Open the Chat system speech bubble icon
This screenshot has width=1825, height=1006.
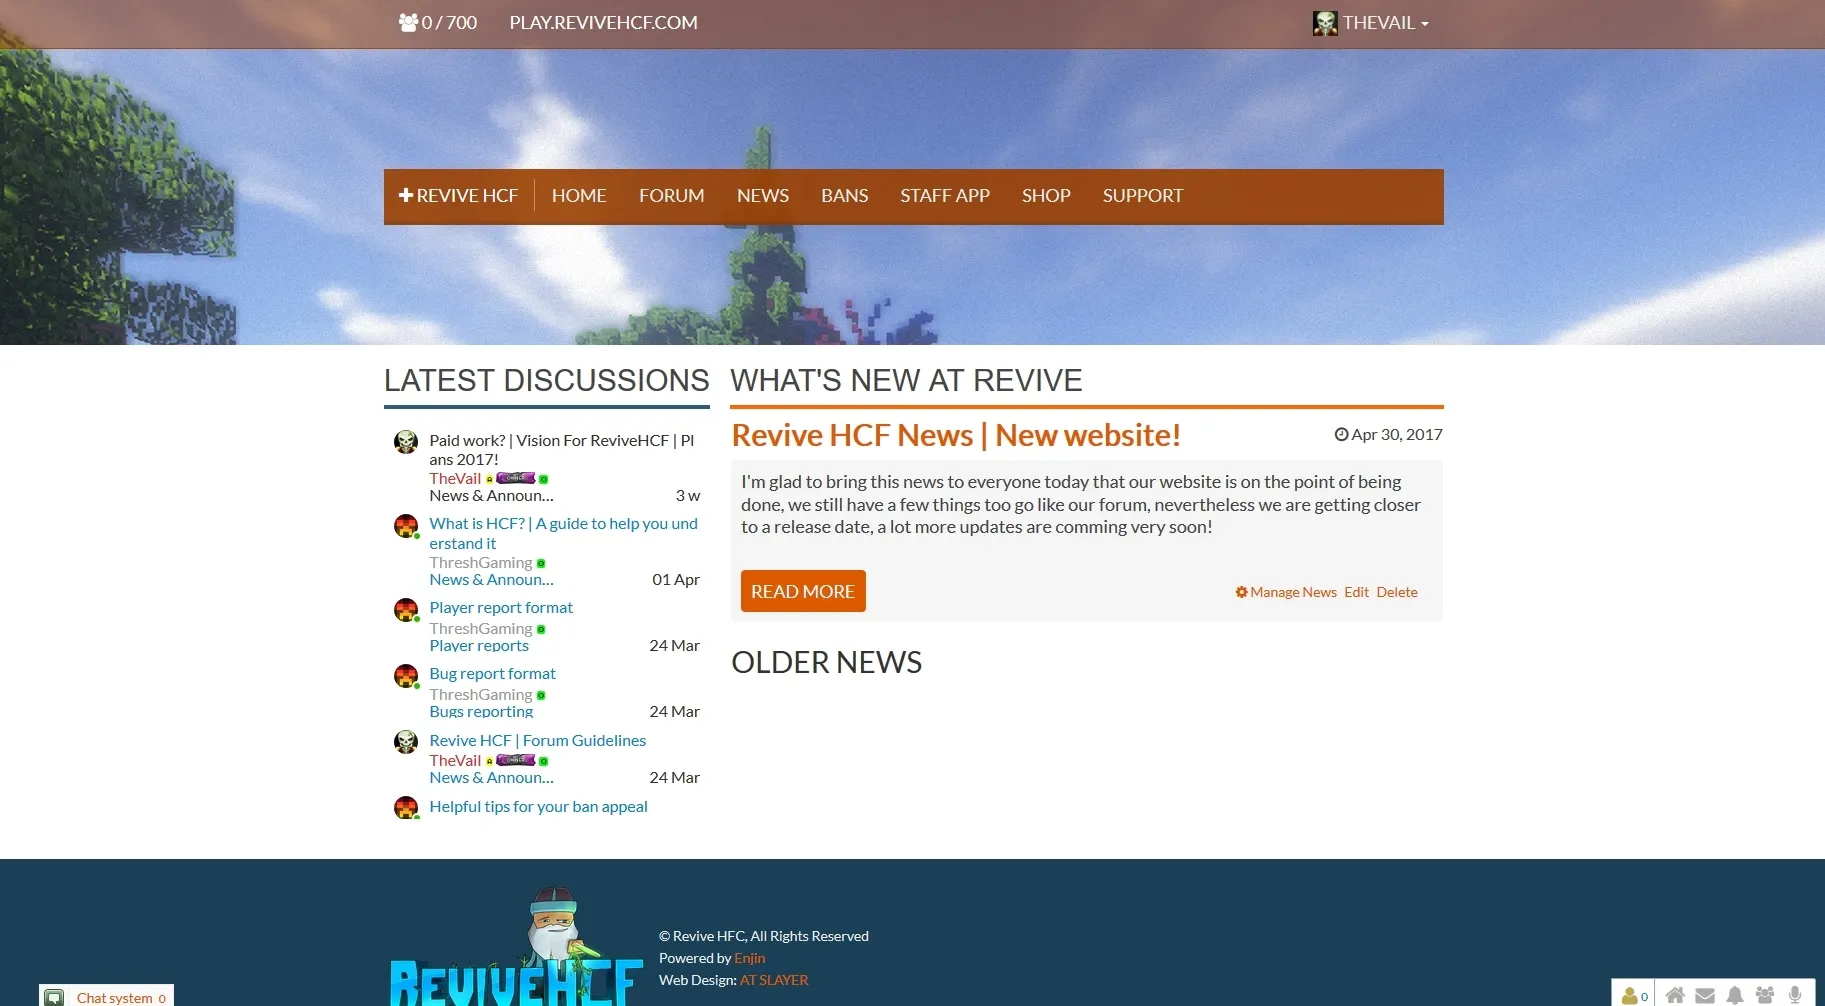[55, 998]
